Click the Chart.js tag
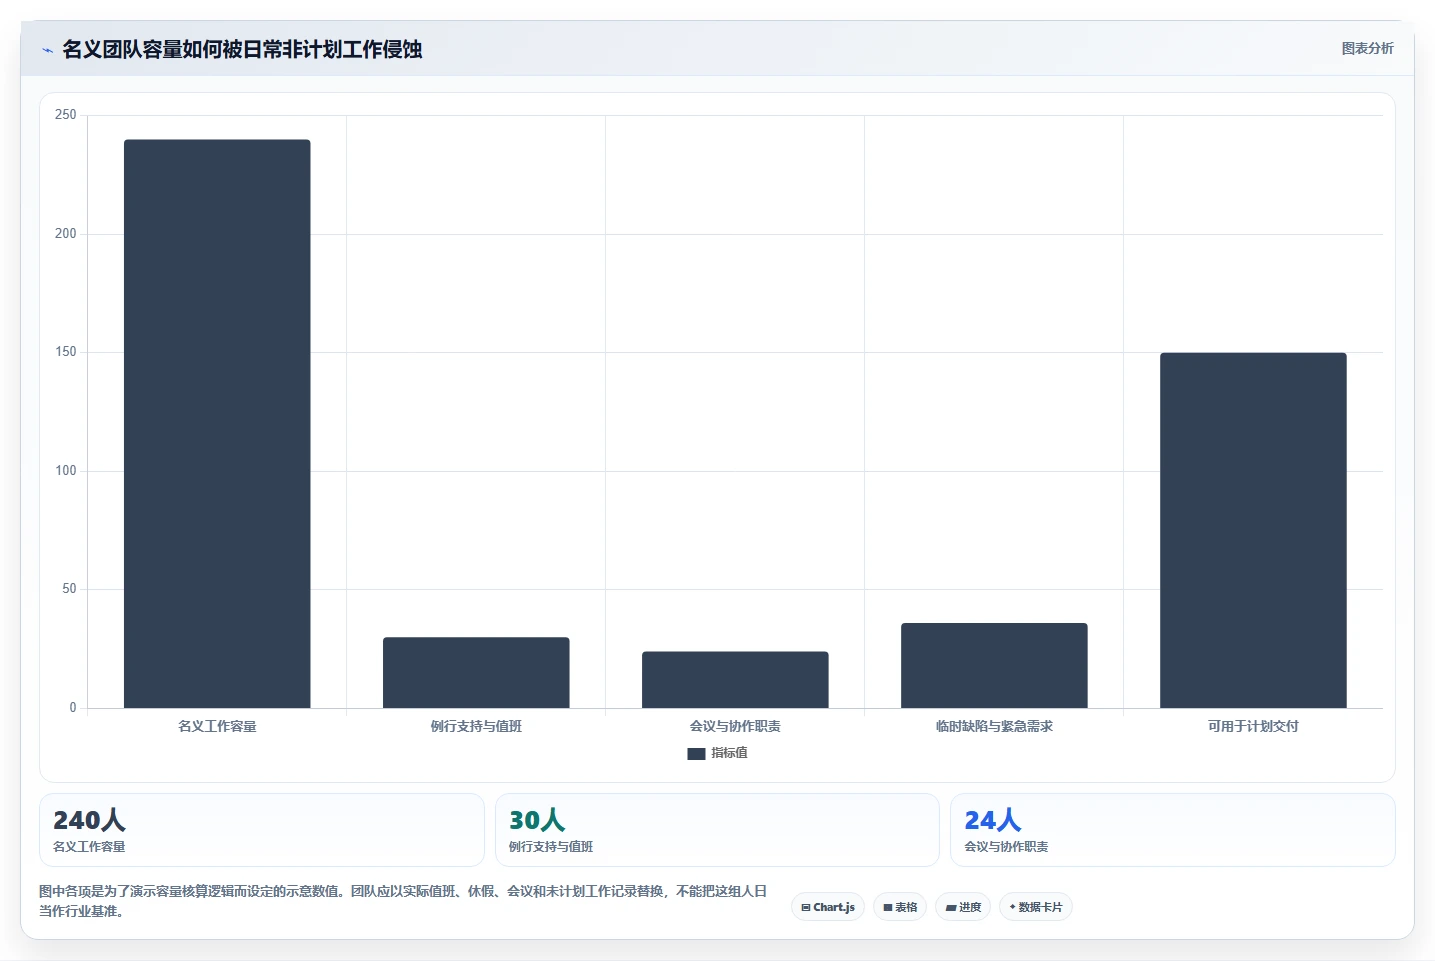 pos(828,907)
